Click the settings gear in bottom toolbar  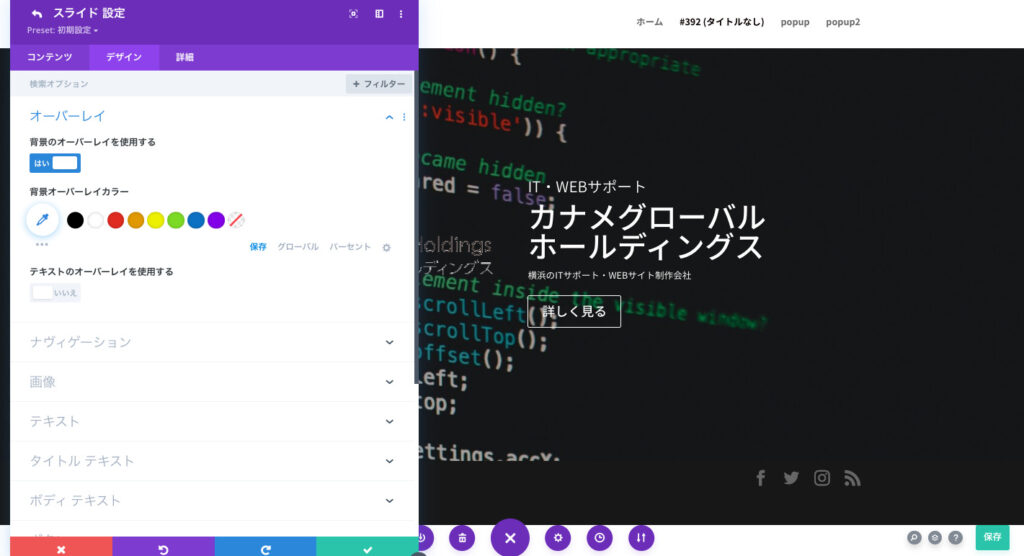pyautogui.click(x=558, y=538)
